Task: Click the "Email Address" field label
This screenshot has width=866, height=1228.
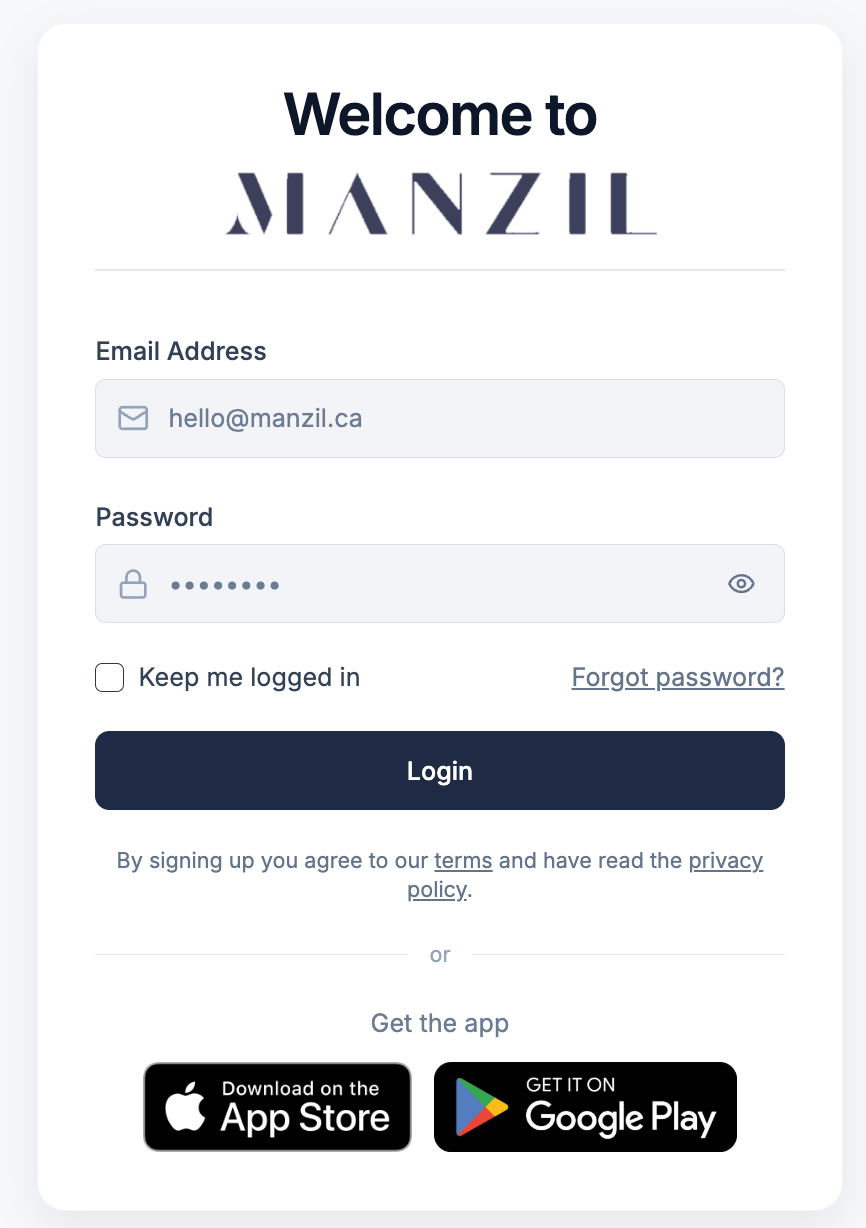Action: (x=181, y=351)
